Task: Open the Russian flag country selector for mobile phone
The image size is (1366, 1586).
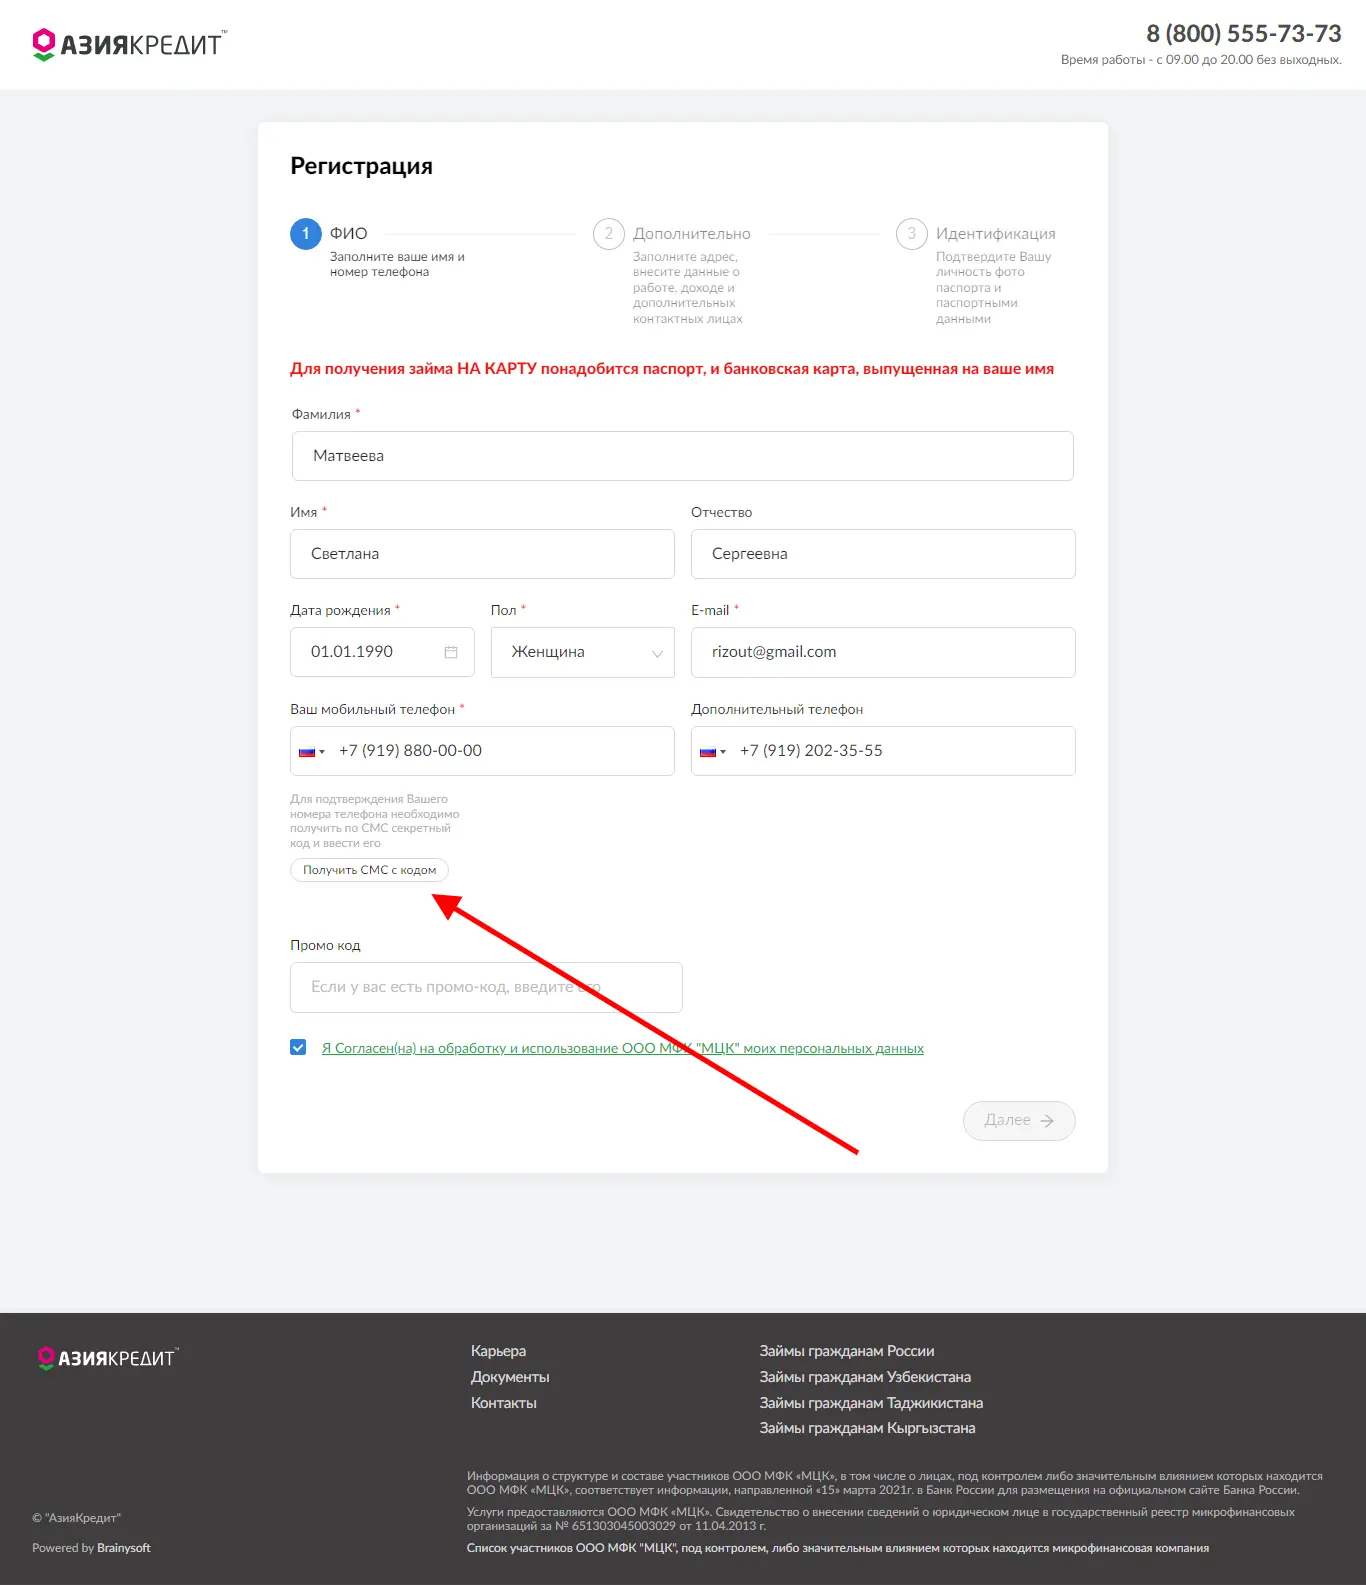Action: pos(312,752)
